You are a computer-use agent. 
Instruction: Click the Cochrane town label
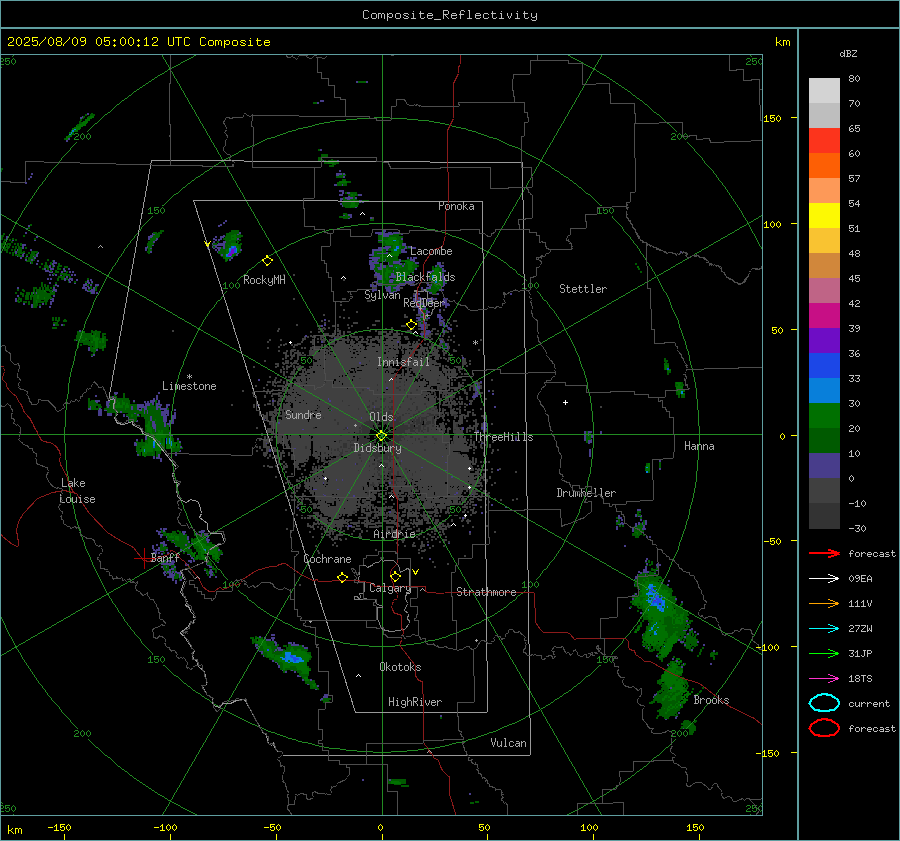[x=327, y=559]
